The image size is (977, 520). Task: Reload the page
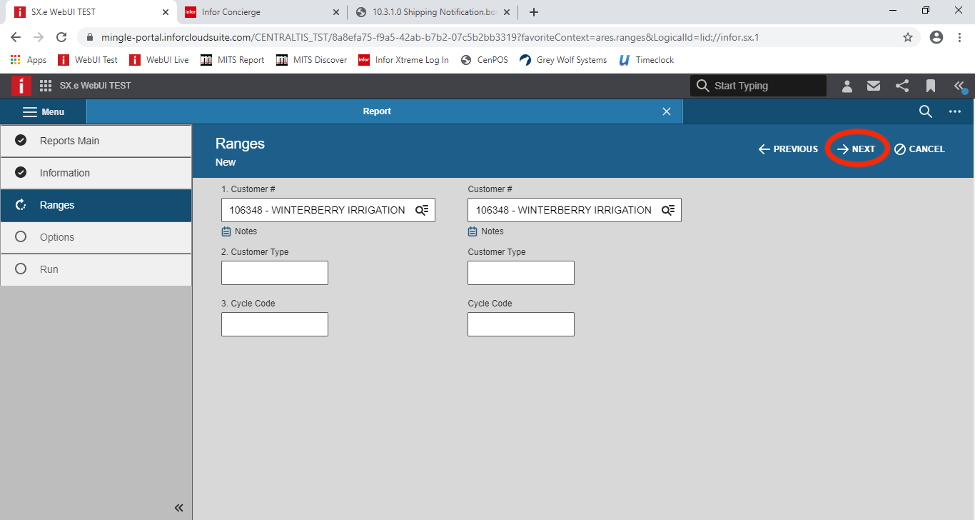pyautogui.click(x=61, y=37)
